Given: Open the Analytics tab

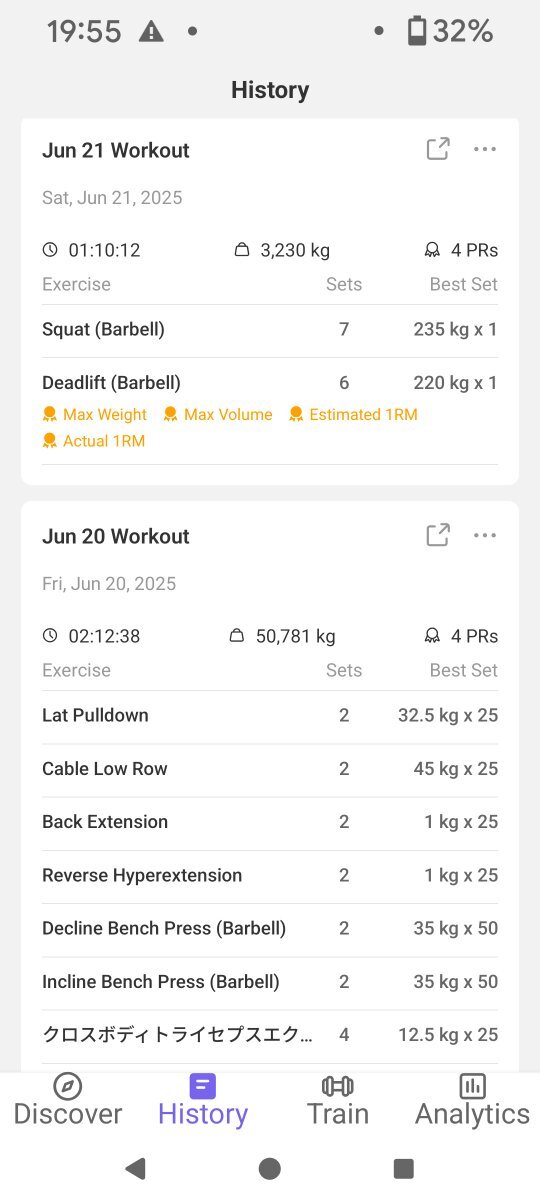Looking at the screenshot, I should (472, 1100).
